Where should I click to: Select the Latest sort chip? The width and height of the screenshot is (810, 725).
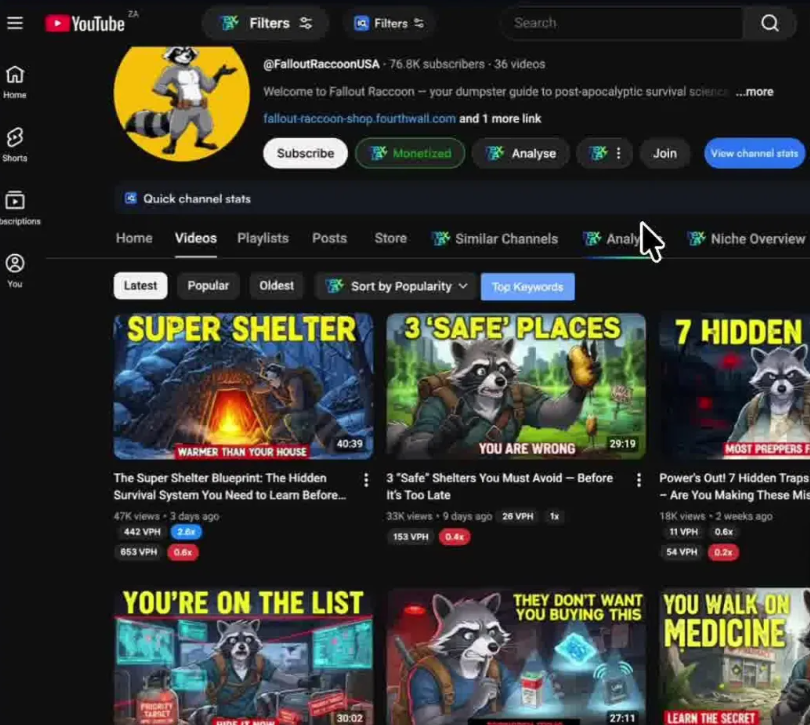(x=140, y=286)
